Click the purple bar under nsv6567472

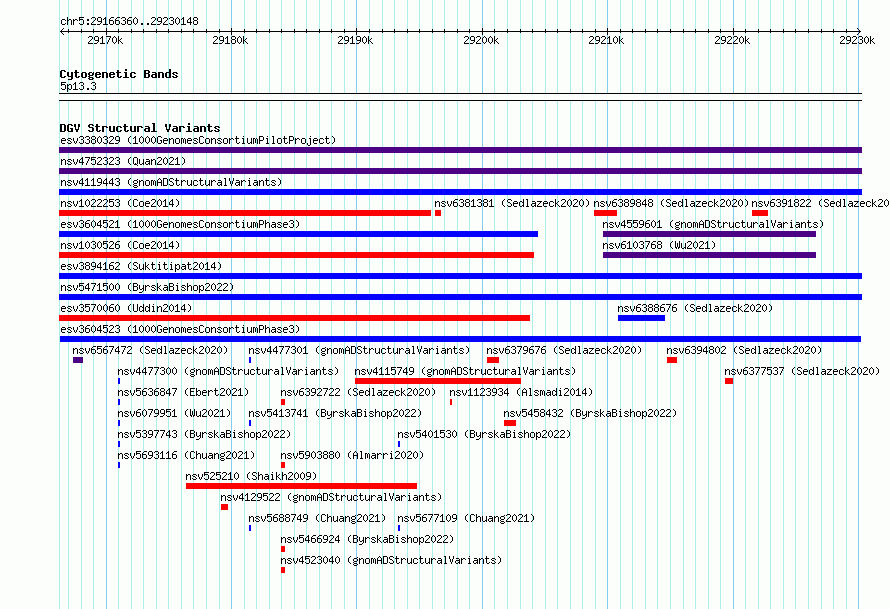click(78, 360)
